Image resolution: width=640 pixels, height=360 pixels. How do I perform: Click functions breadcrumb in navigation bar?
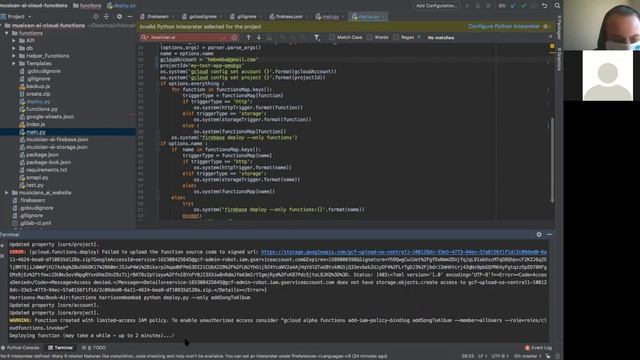(x=87, y=6)
